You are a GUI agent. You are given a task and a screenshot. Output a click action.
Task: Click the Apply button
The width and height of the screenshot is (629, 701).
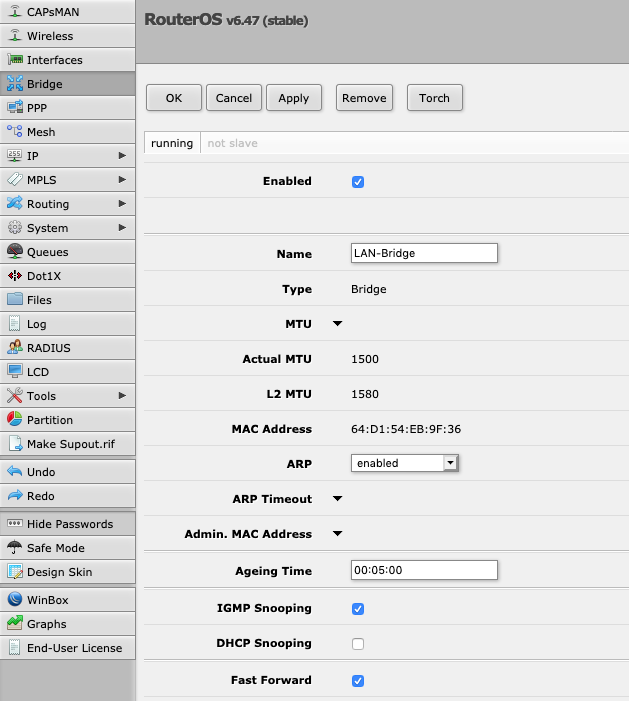coord(294,97)
